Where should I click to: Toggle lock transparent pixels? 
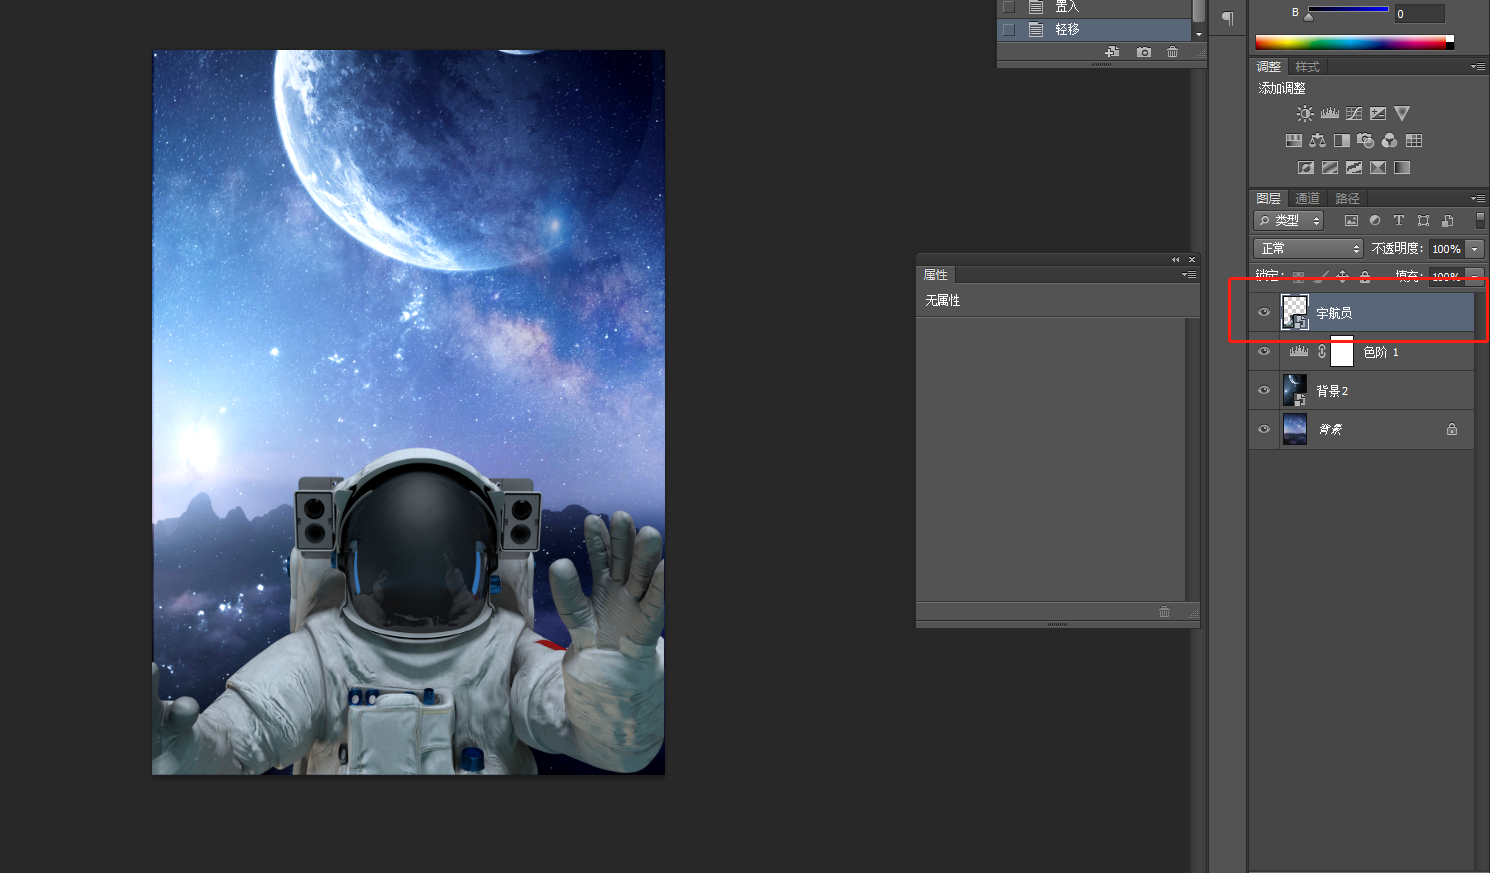click(1298, 276)
